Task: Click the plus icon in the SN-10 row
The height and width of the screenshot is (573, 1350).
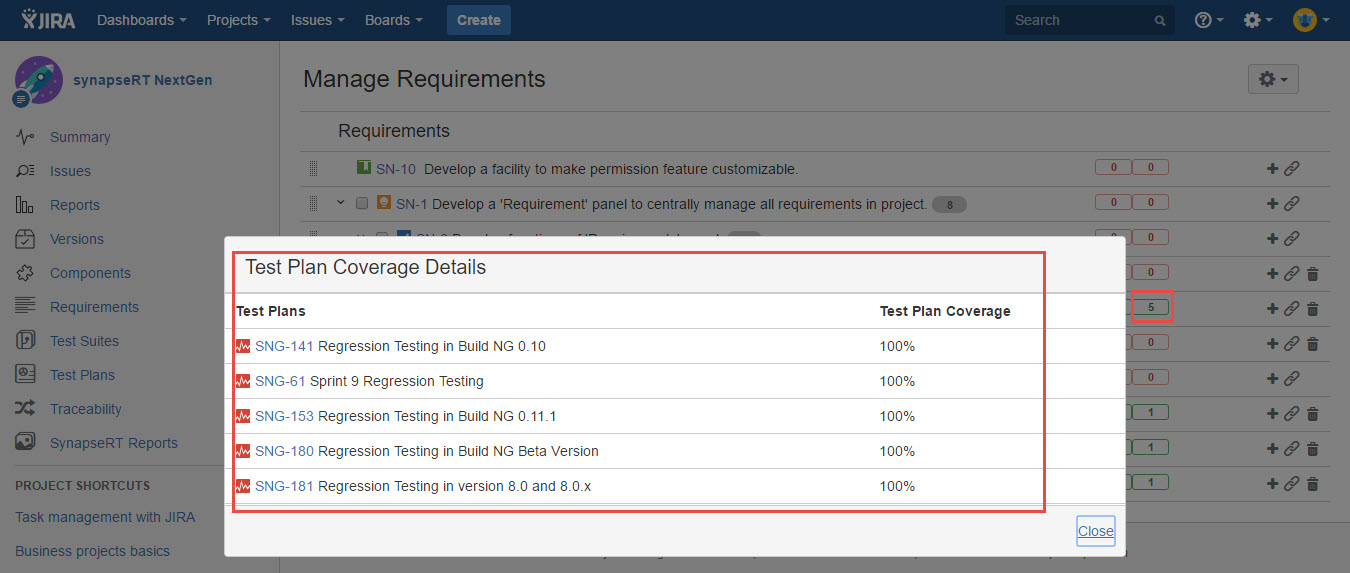Action: pyautogui.click(x=1272, y=169)
